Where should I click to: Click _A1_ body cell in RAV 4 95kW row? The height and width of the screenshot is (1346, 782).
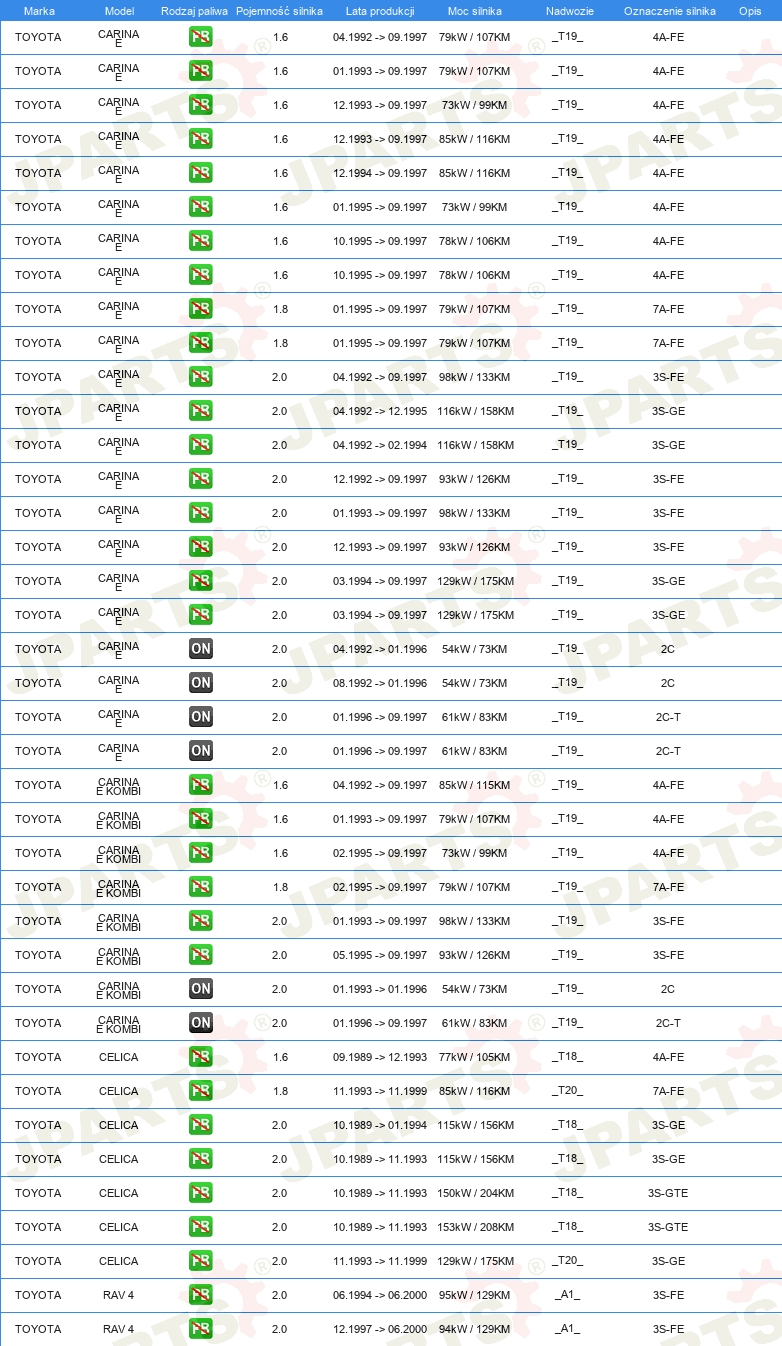(568, 1295)
